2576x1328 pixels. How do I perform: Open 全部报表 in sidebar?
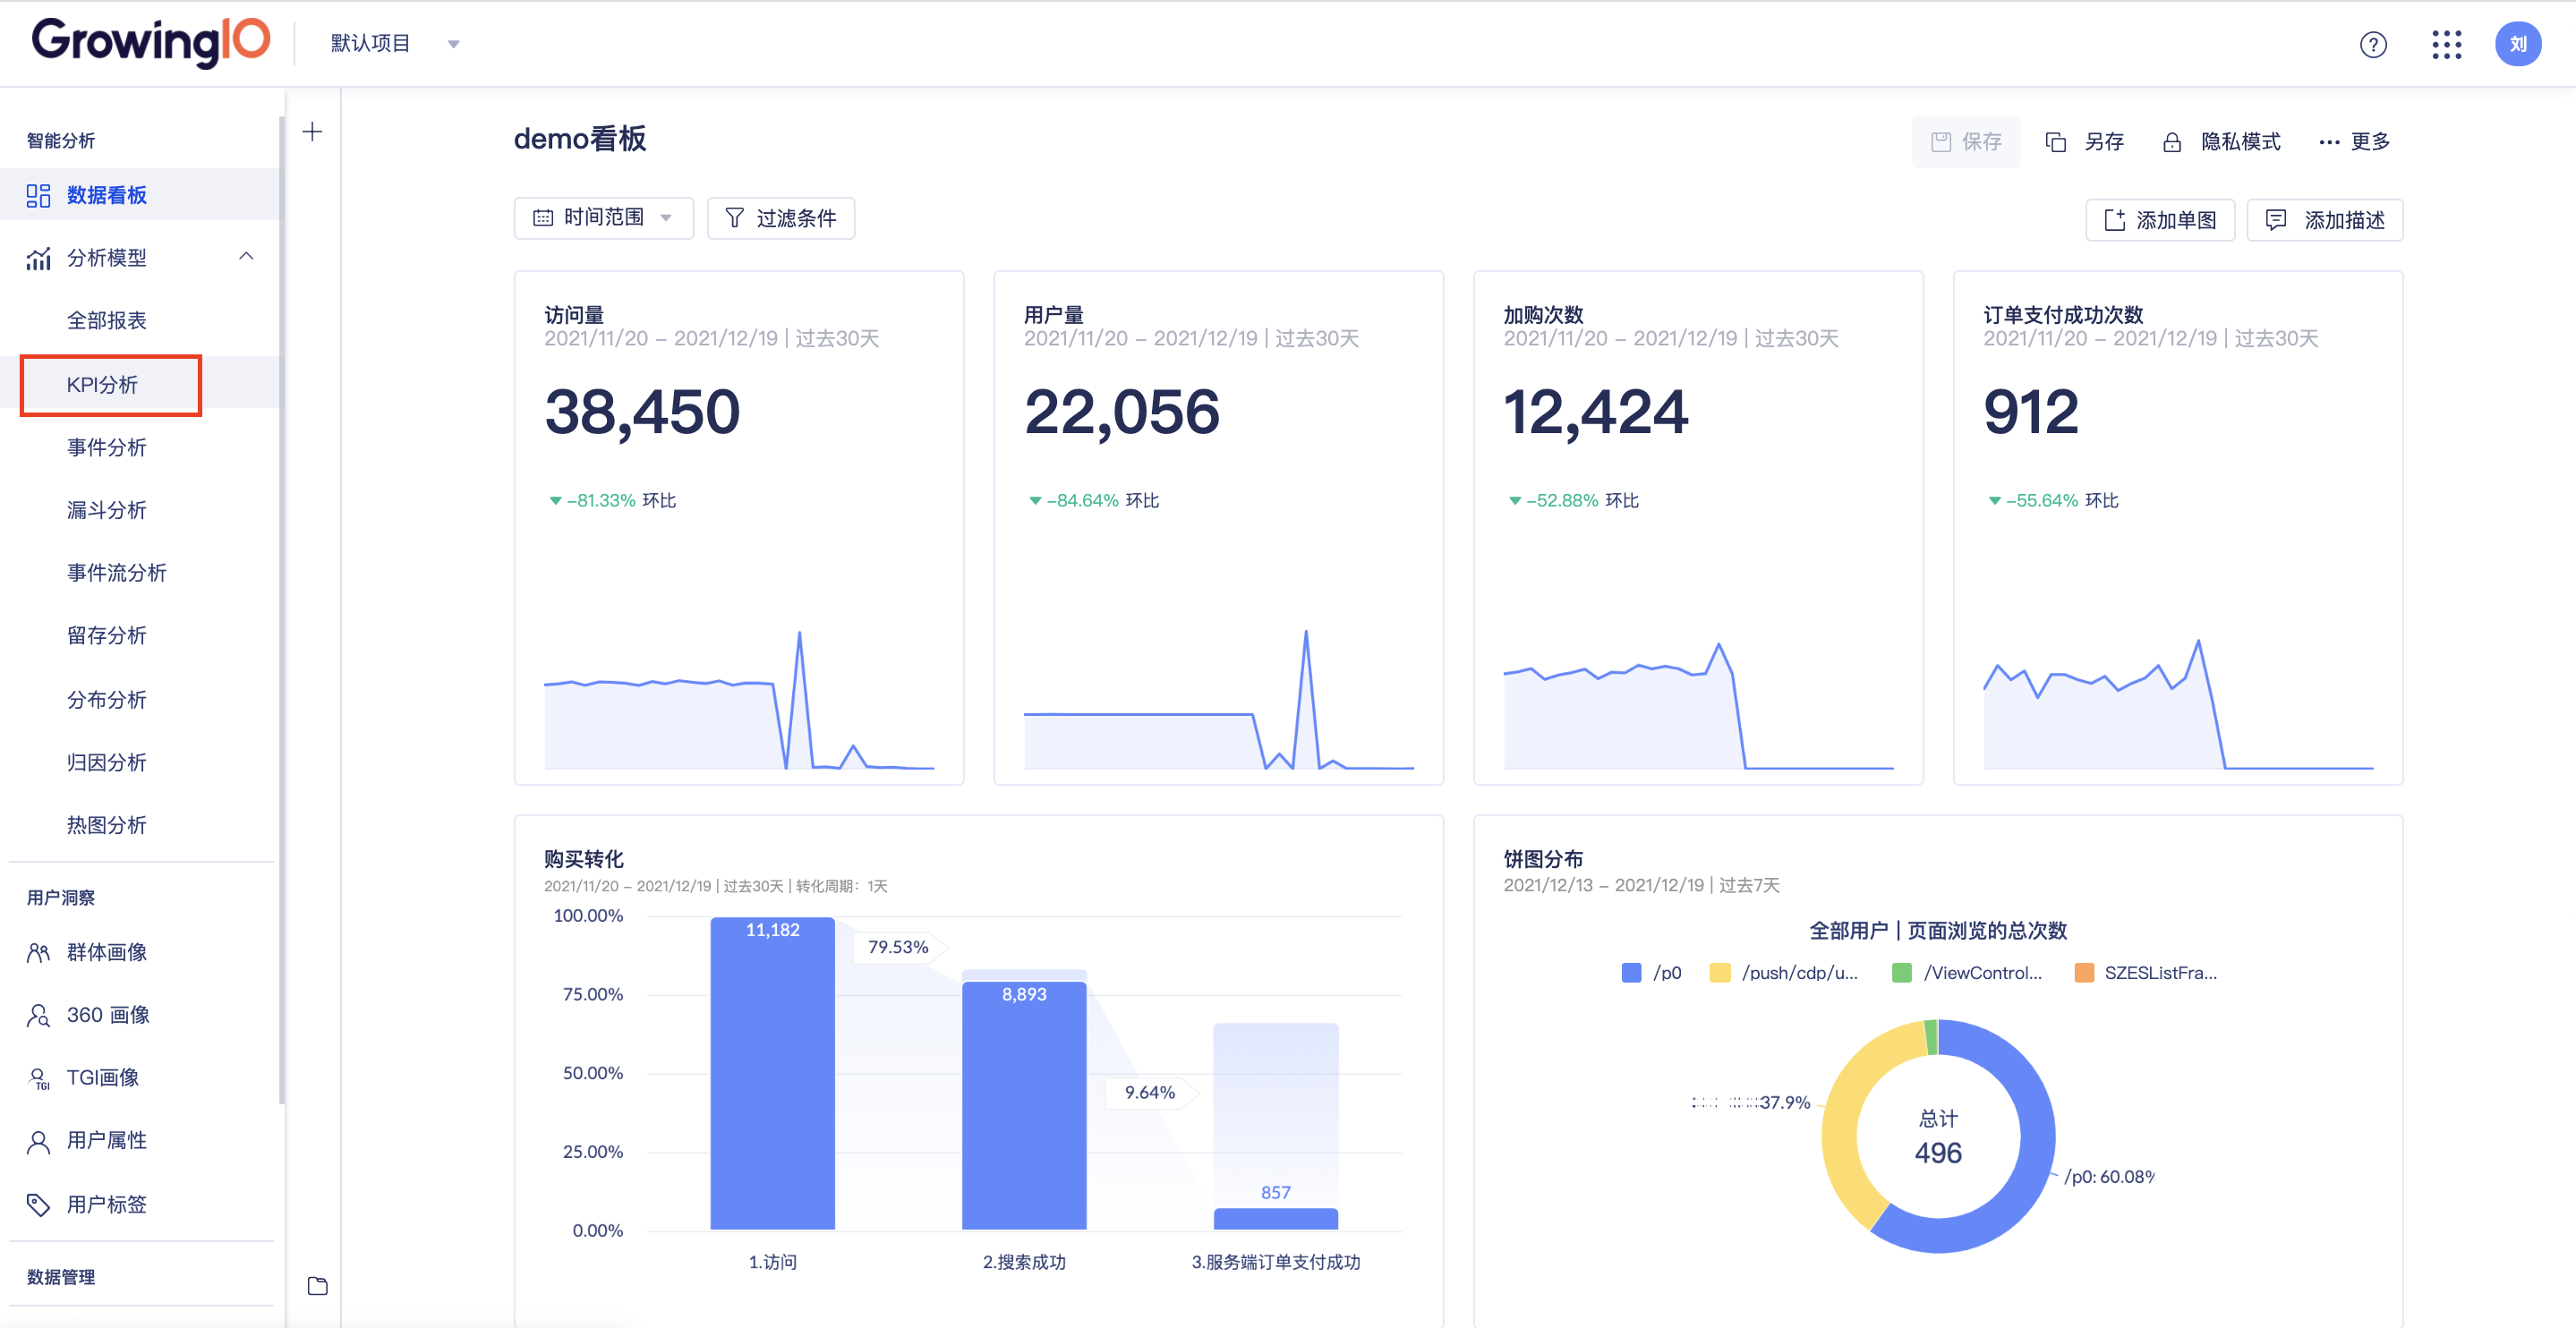[x=107, y=321]
